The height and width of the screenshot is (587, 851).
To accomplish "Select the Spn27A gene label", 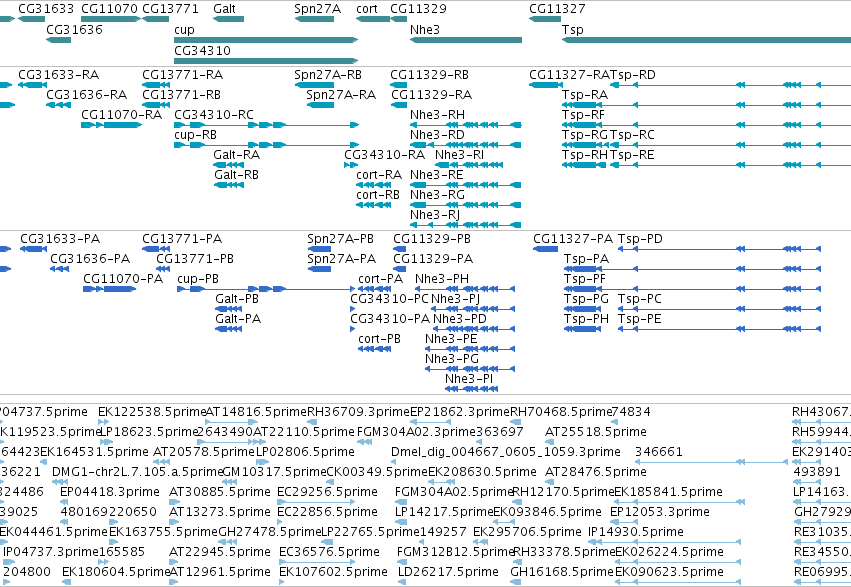I will pyautogui.click(x=317, y=9).
